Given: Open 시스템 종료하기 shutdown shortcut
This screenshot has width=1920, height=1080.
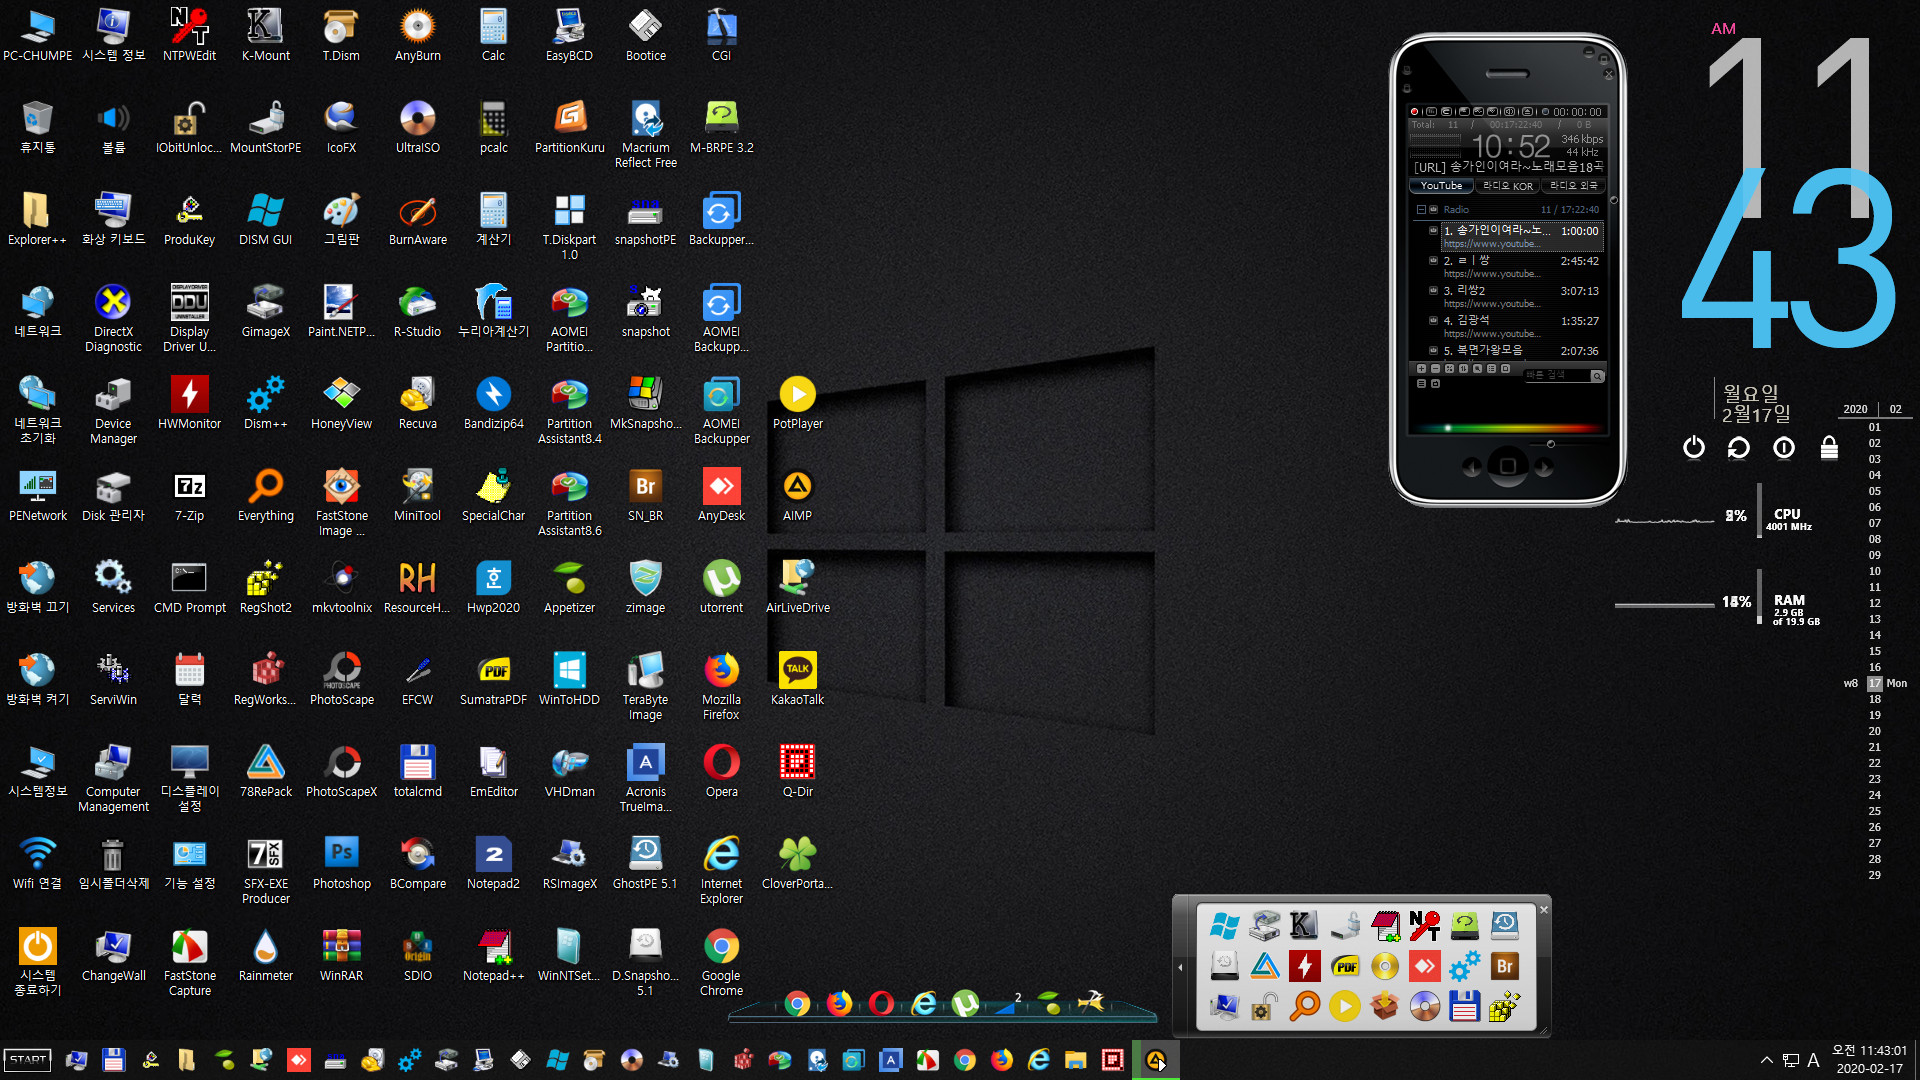Looking at the screenshot, I should [x=37, y=963].
